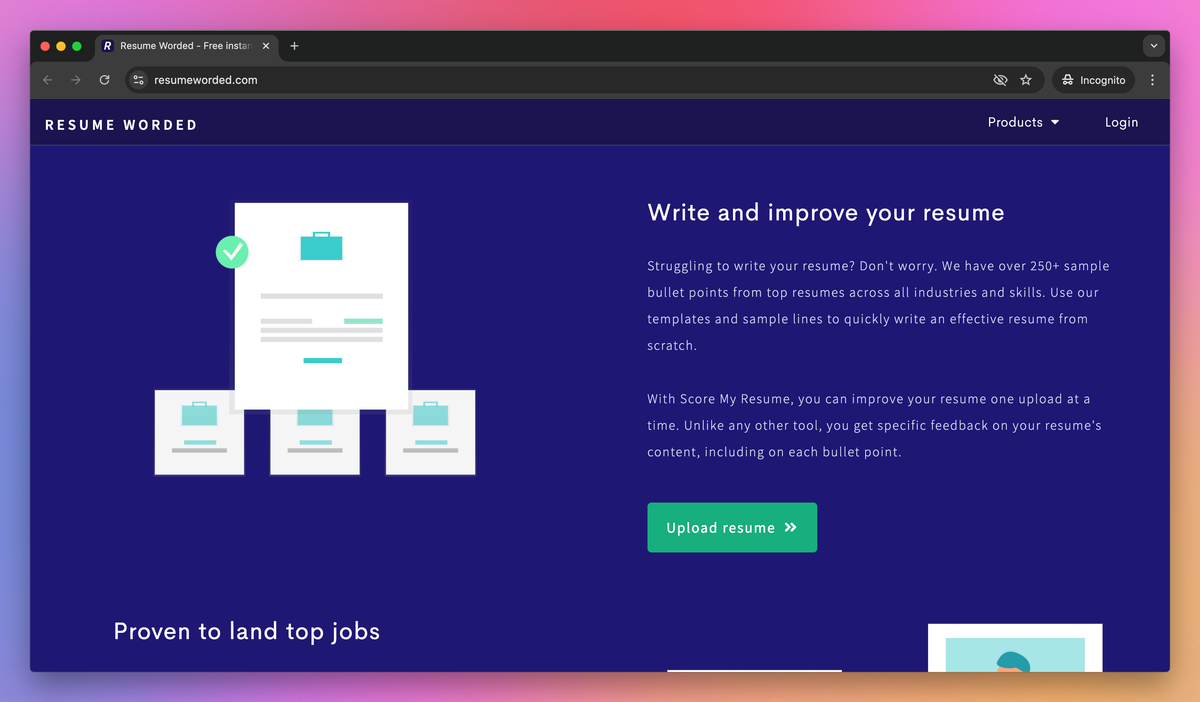Click the leftmost small resume card

199,433
